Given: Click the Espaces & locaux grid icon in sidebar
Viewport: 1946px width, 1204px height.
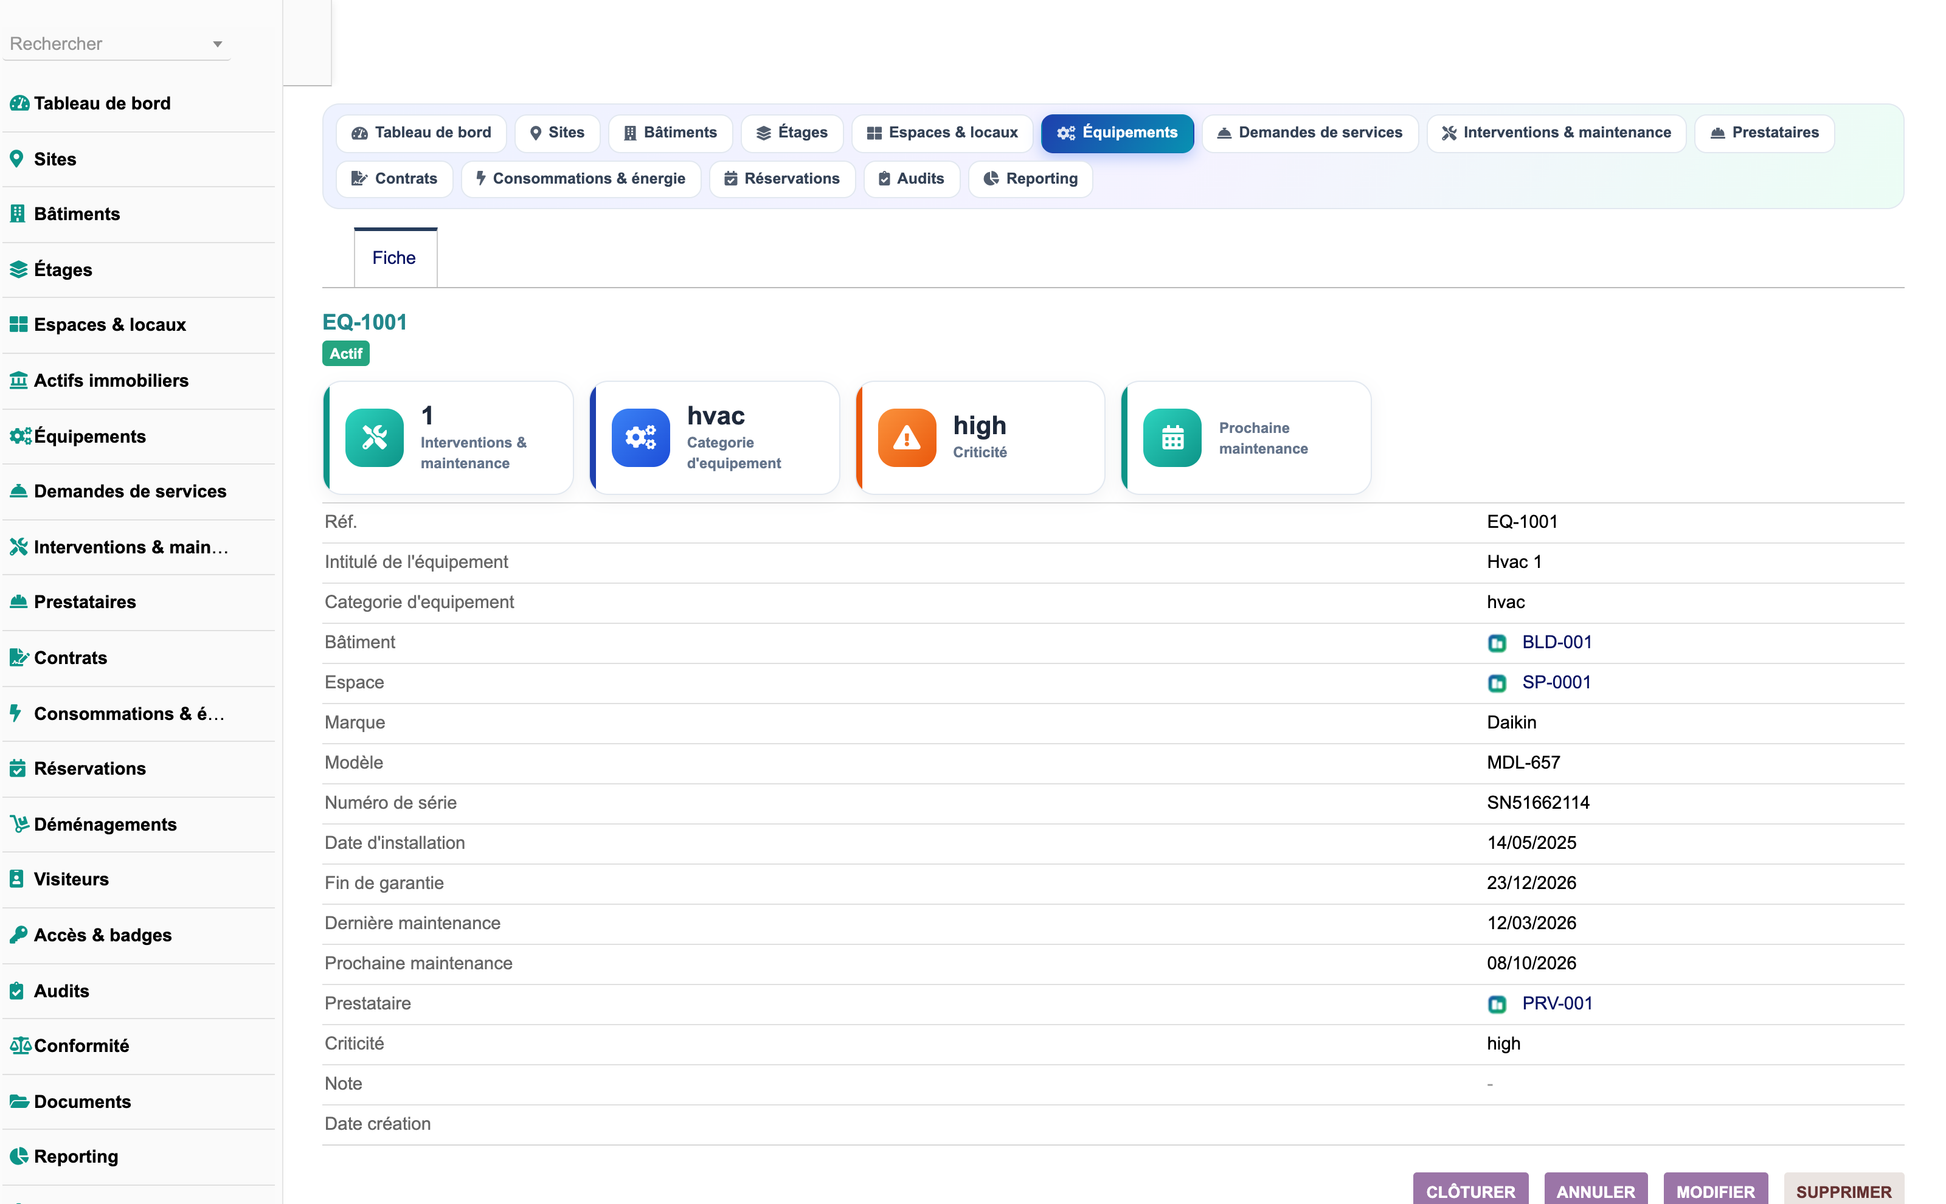Looking at the screenshot, I should coord(18,325).
